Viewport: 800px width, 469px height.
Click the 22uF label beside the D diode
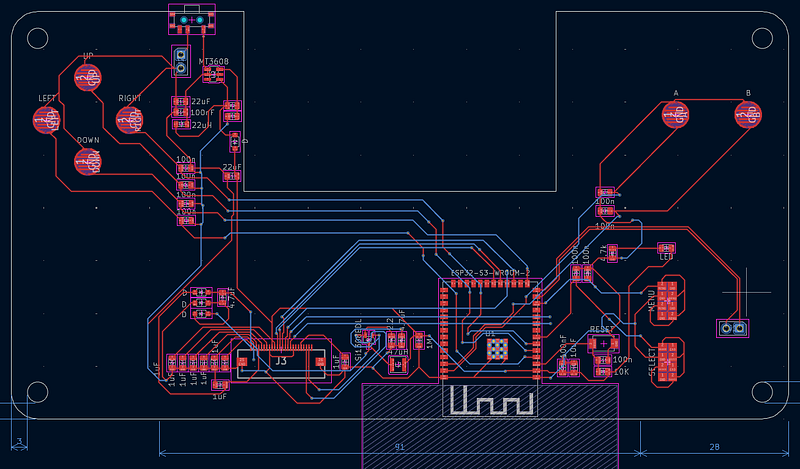(232, 167)
